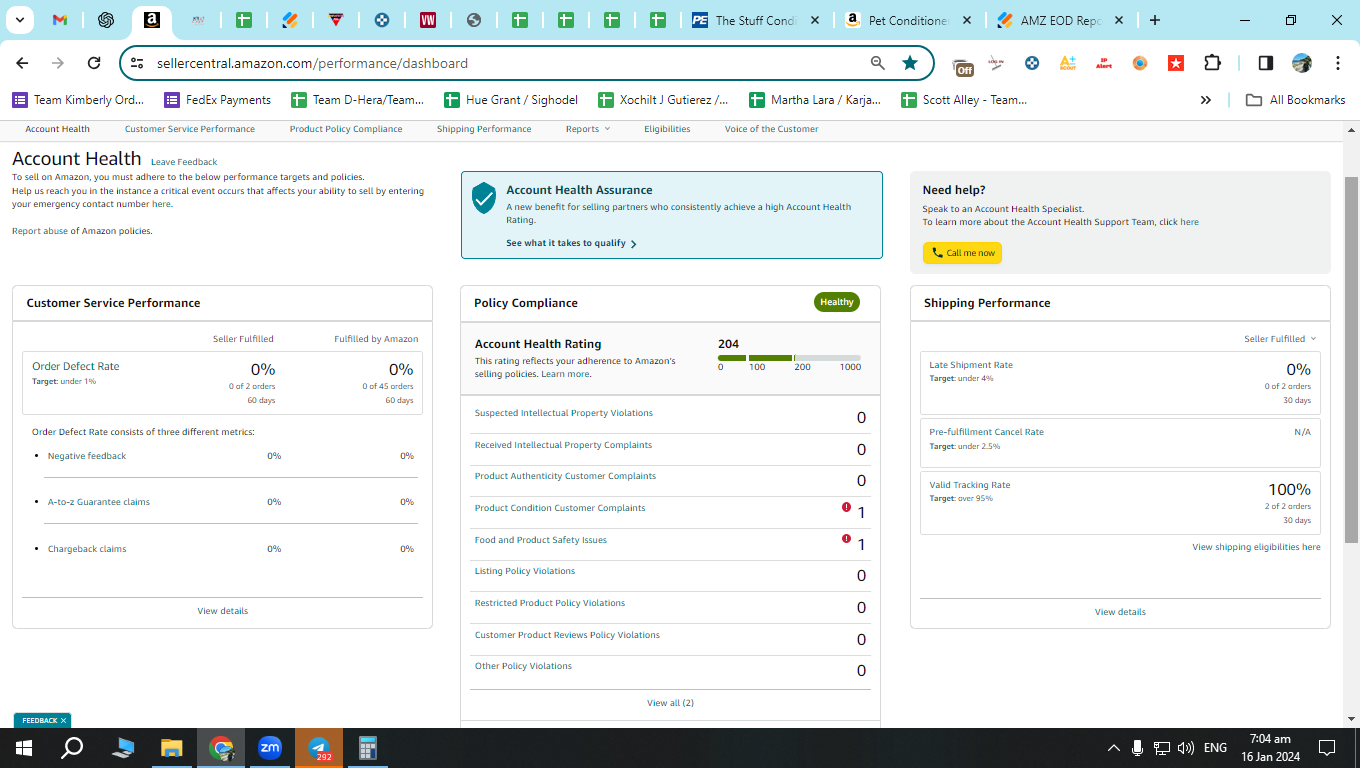This screenshot has height=768, width=1360.
Task: Click the page's vertical scrollbar
Action: pos(1351,360)
